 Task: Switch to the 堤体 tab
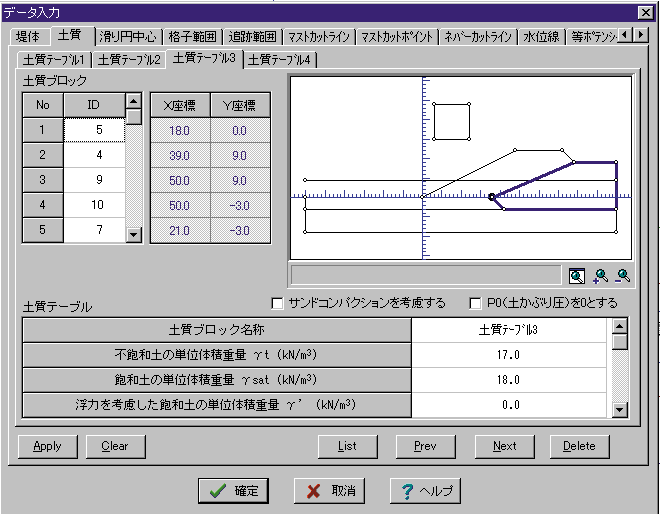pos(30,36)
